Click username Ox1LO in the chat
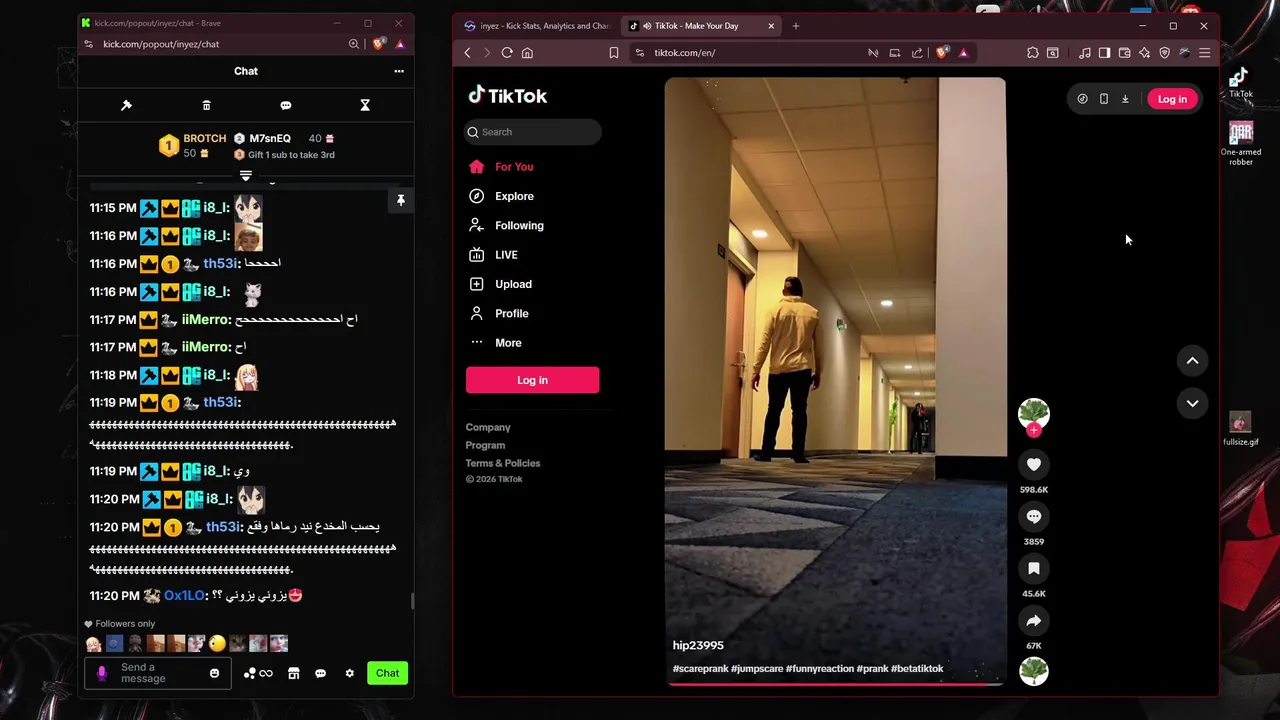Viewport: 1280px width, 720px height. point(185,595)
